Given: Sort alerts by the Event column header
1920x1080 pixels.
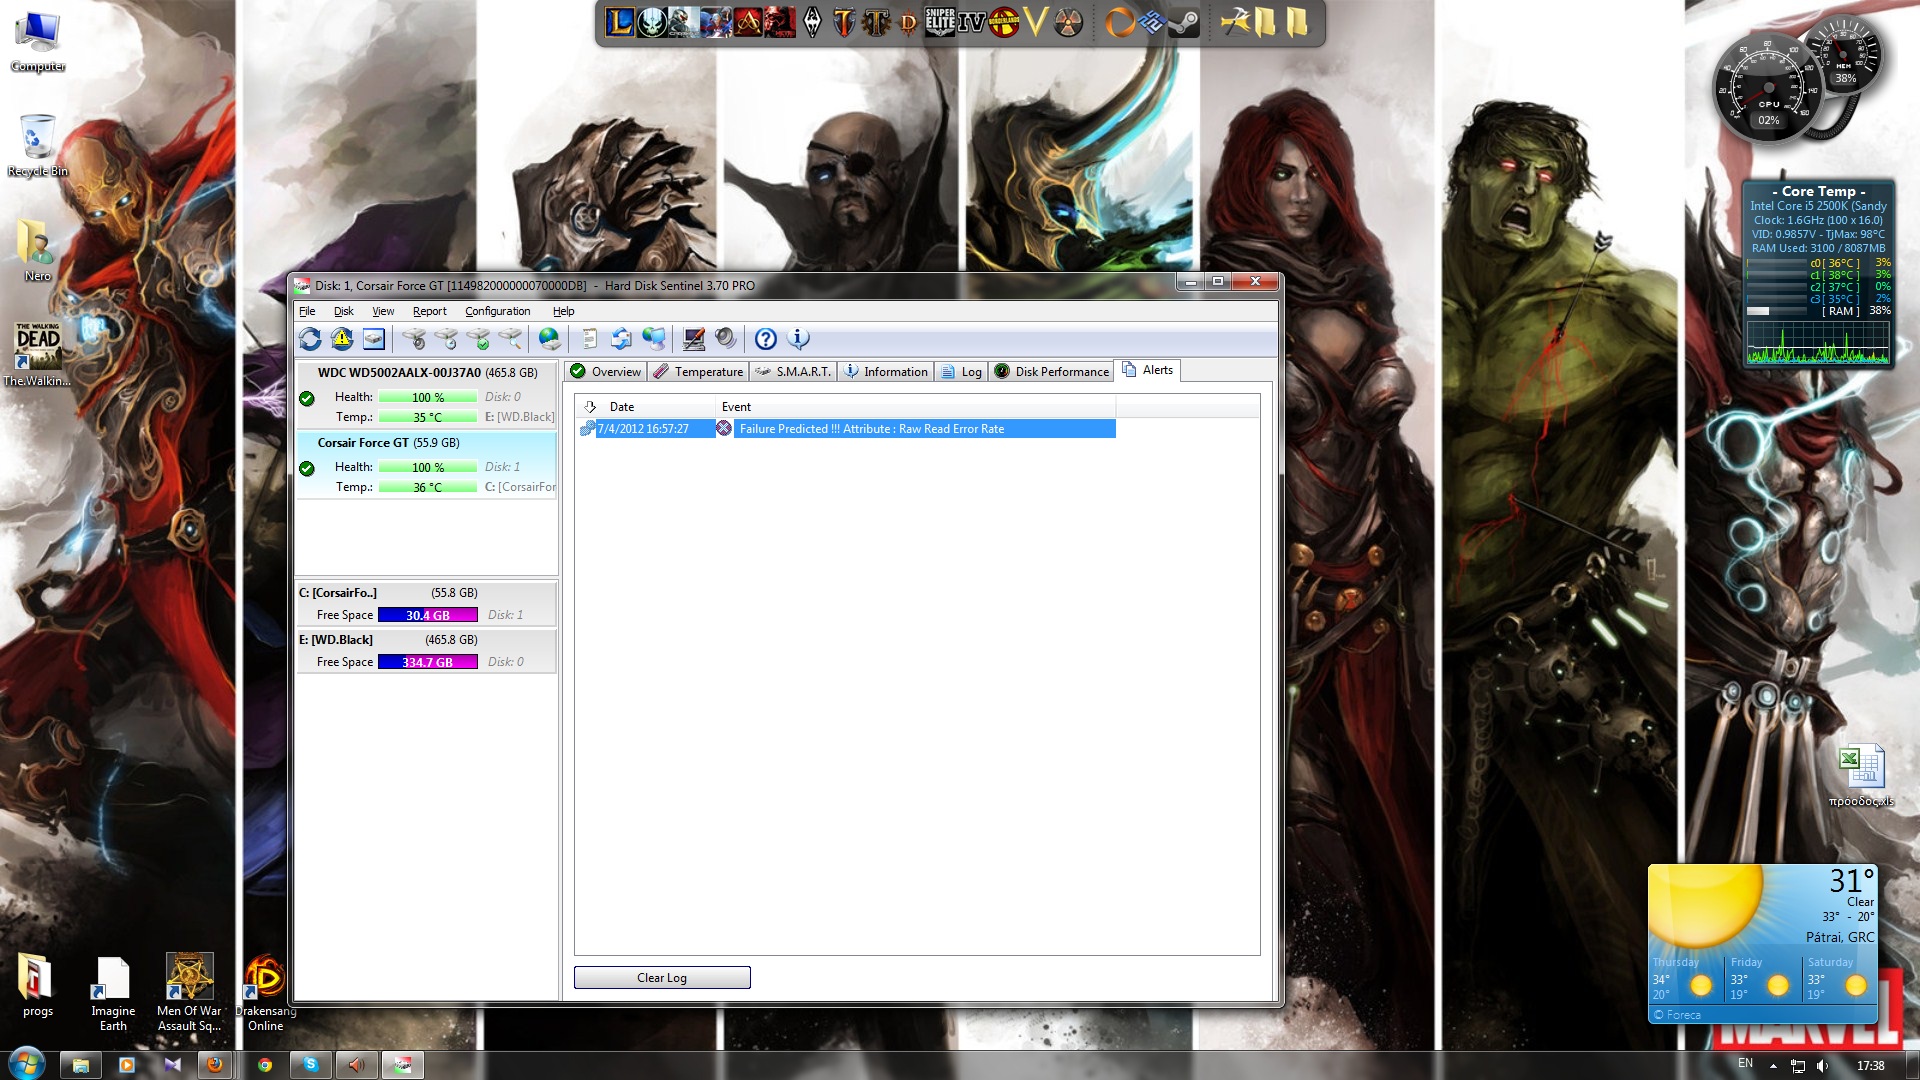Looking at the screenshot, I should tap(916, 407).
